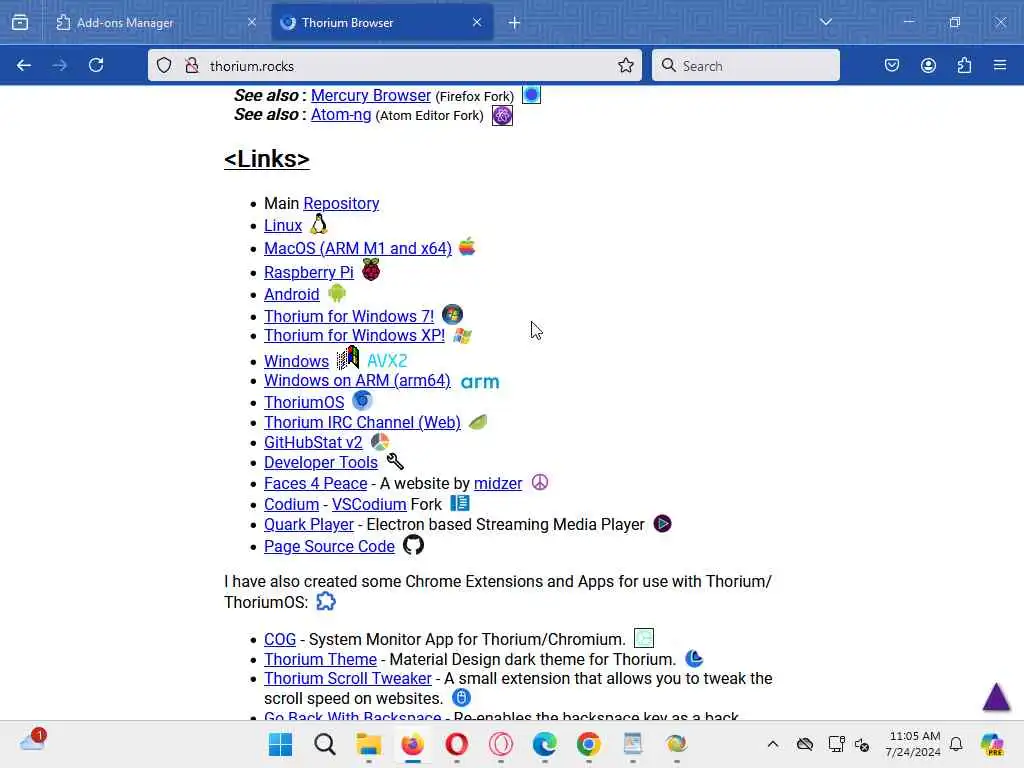The height and width of the screenshot is (768, 1024).
Task: Close the Thorium Browser tab
Action: tap(477, 23)
